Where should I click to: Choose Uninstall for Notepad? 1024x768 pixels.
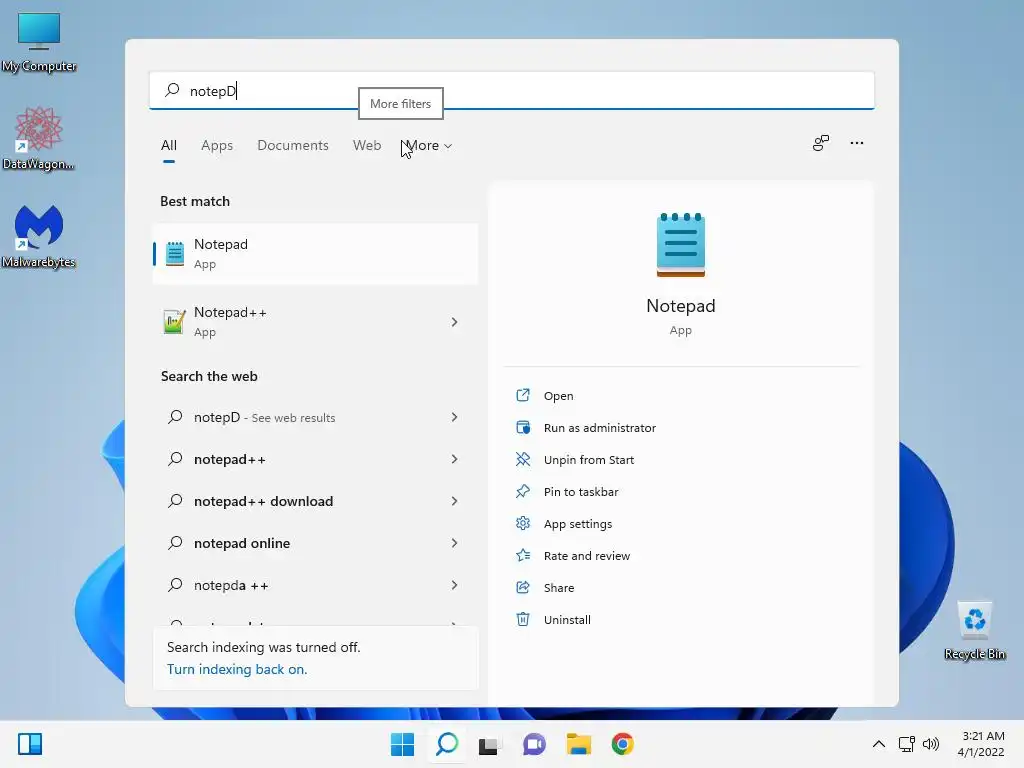coord(567,620)
